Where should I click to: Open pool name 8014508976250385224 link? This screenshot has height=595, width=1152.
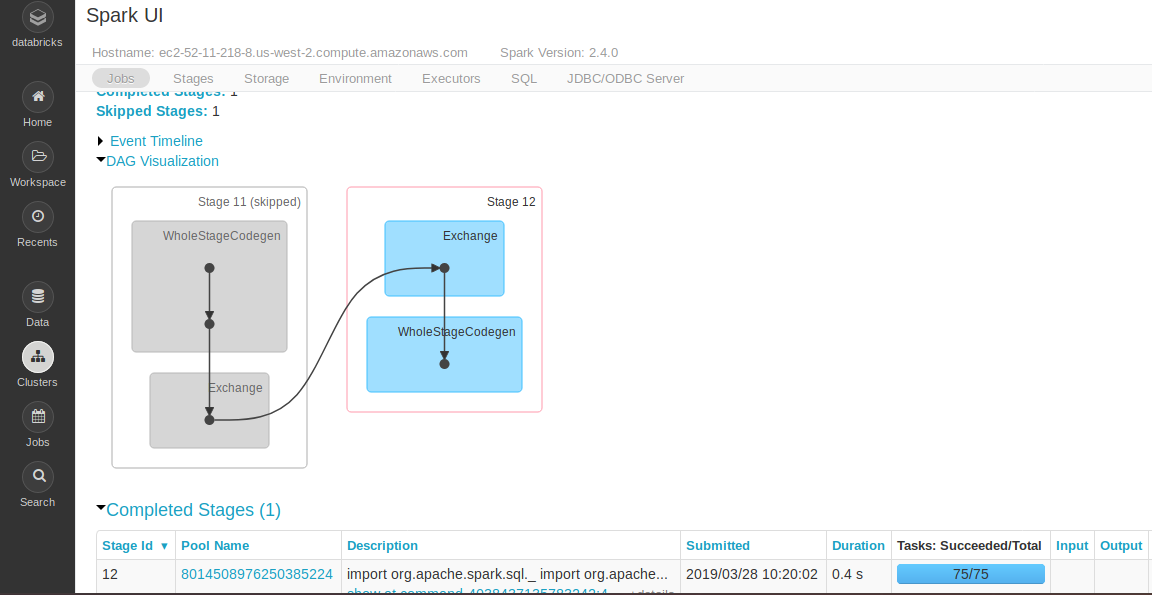(257, 574)
